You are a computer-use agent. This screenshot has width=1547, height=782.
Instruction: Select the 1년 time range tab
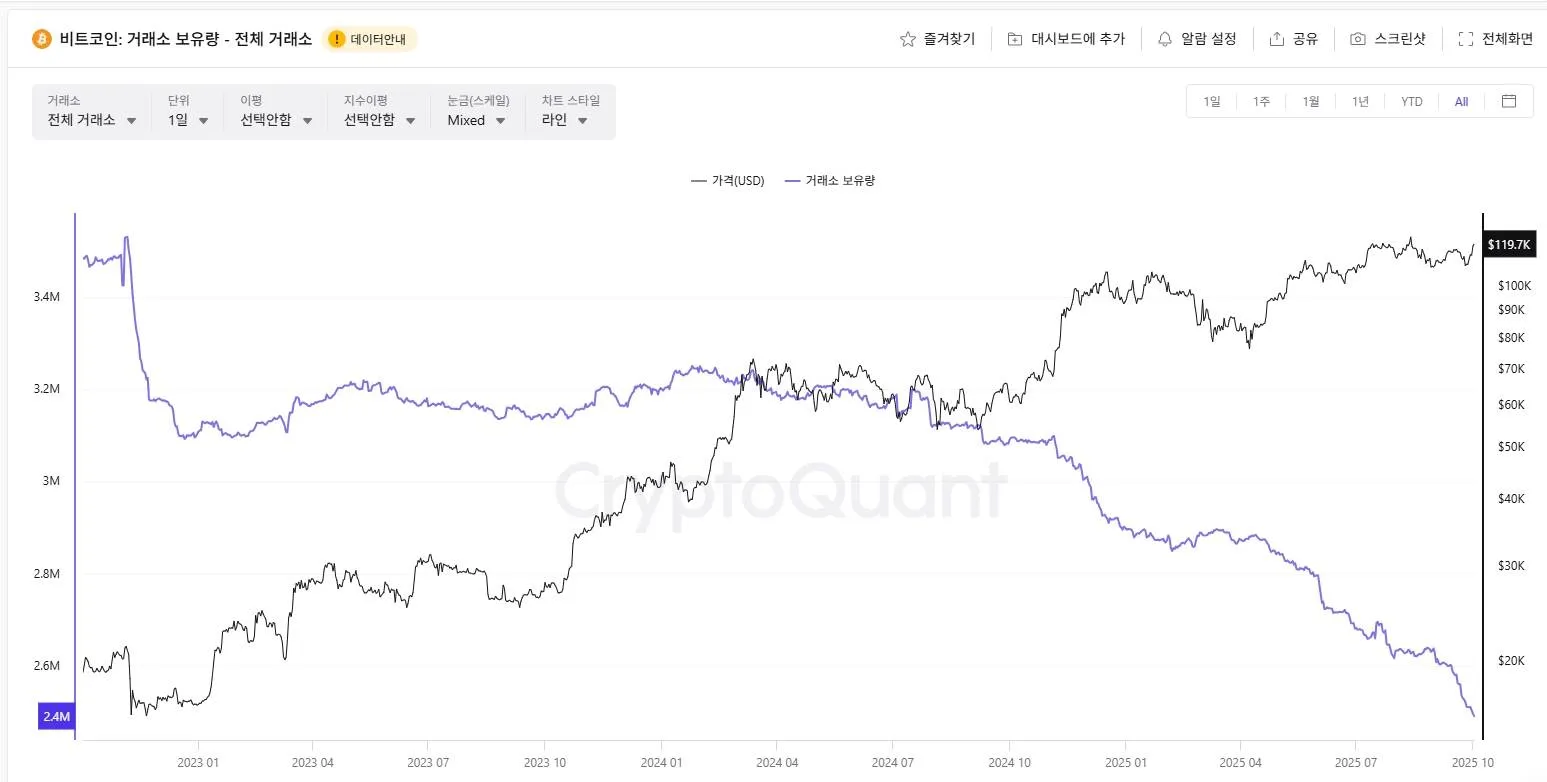point(1360,101)
